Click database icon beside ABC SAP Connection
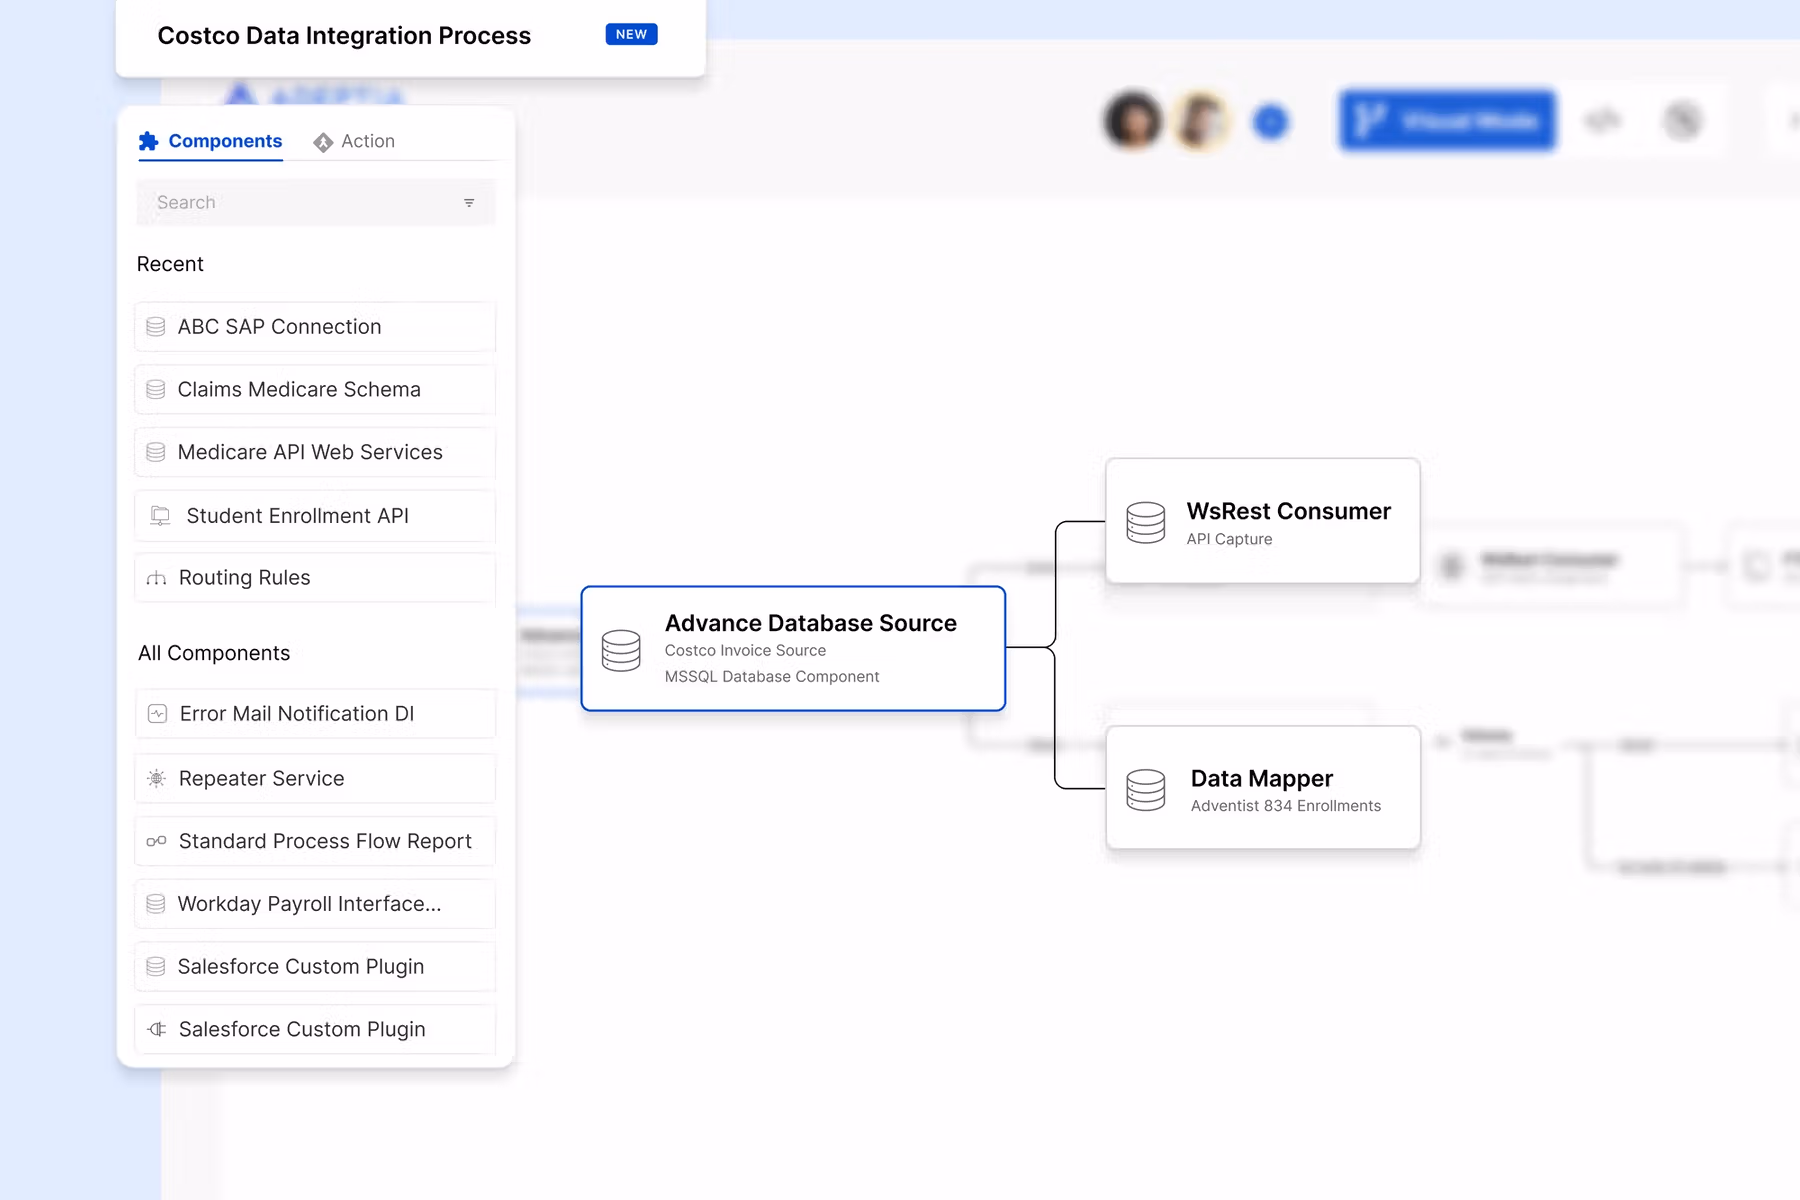This screenshot has width=1800, height=1200. click(156, 327)
